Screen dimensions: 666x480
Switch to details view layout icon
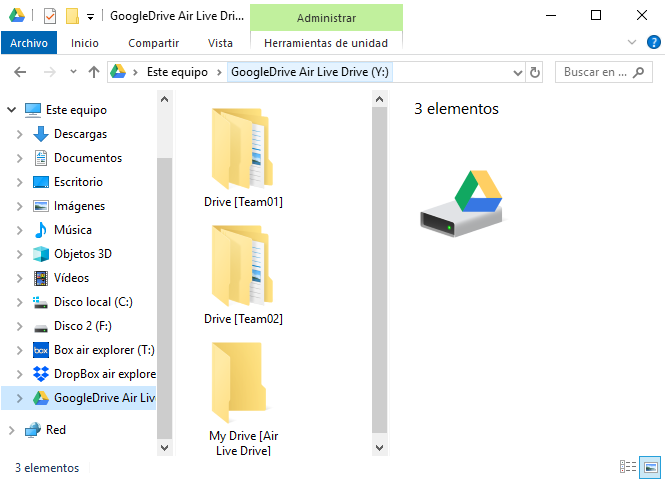(628, 467)
